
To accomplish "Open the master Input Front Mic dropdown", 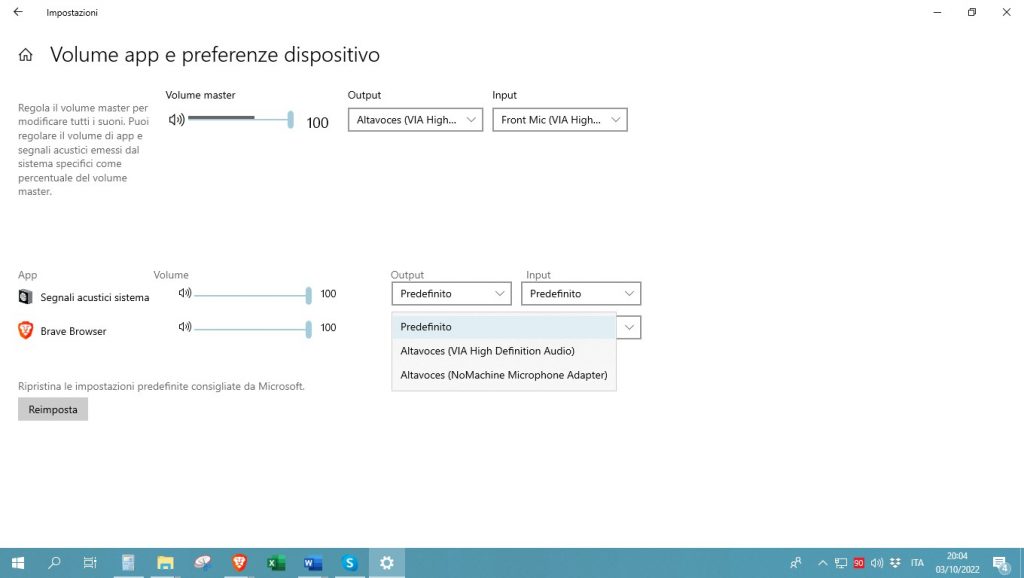I will [x=559, y=120].
